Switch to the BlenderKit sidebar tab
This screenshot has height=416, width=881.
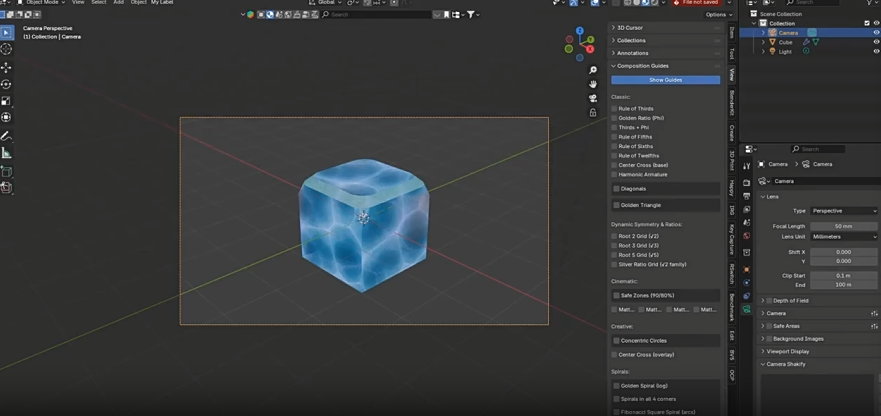click(732, 102)
